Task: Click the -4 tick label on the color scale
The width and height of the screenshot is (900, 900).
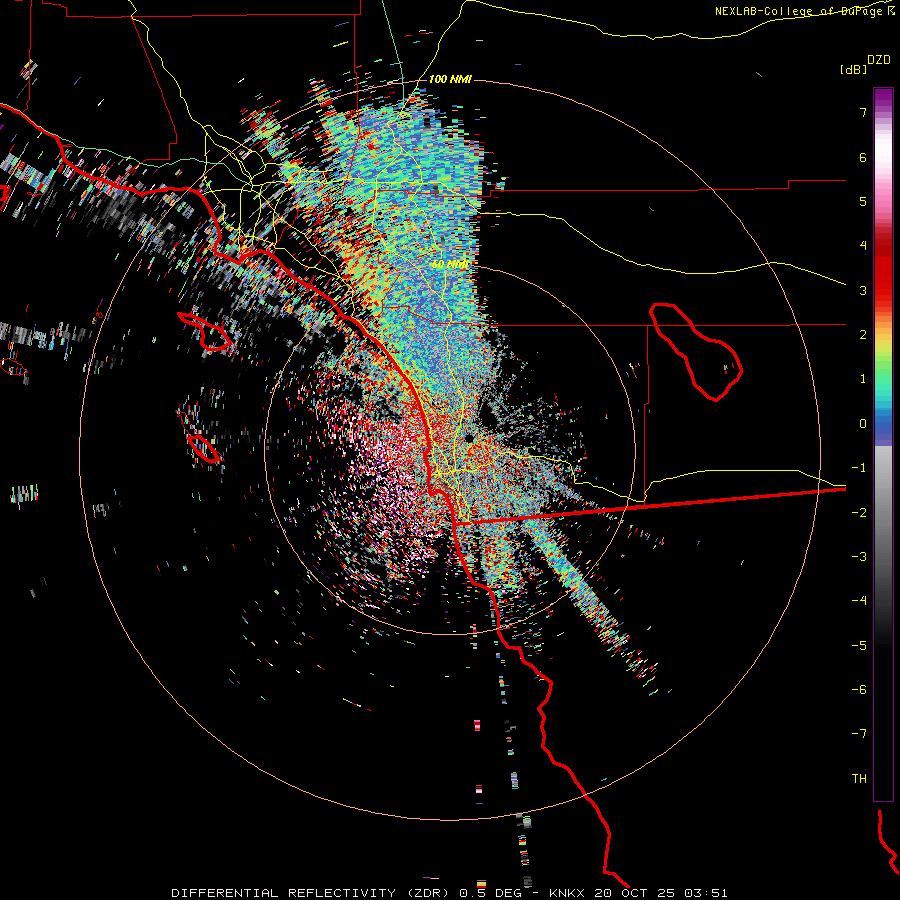Action: pyautogui.click(x=859, y=601)
